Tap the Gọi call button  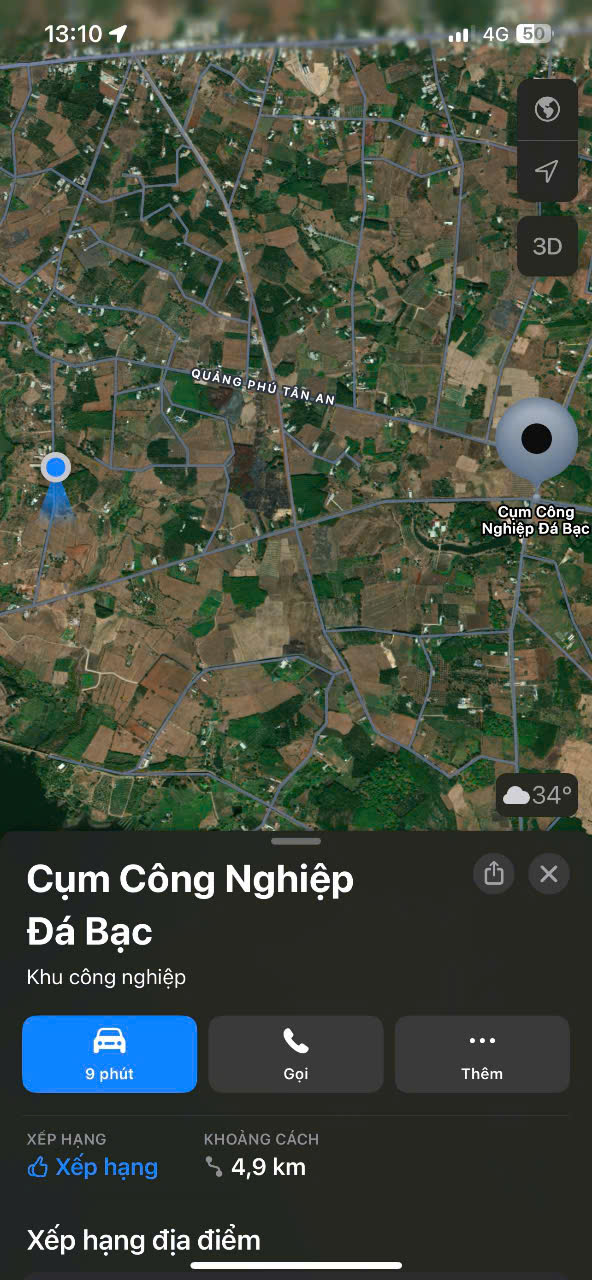click(x=296, y=1054)
